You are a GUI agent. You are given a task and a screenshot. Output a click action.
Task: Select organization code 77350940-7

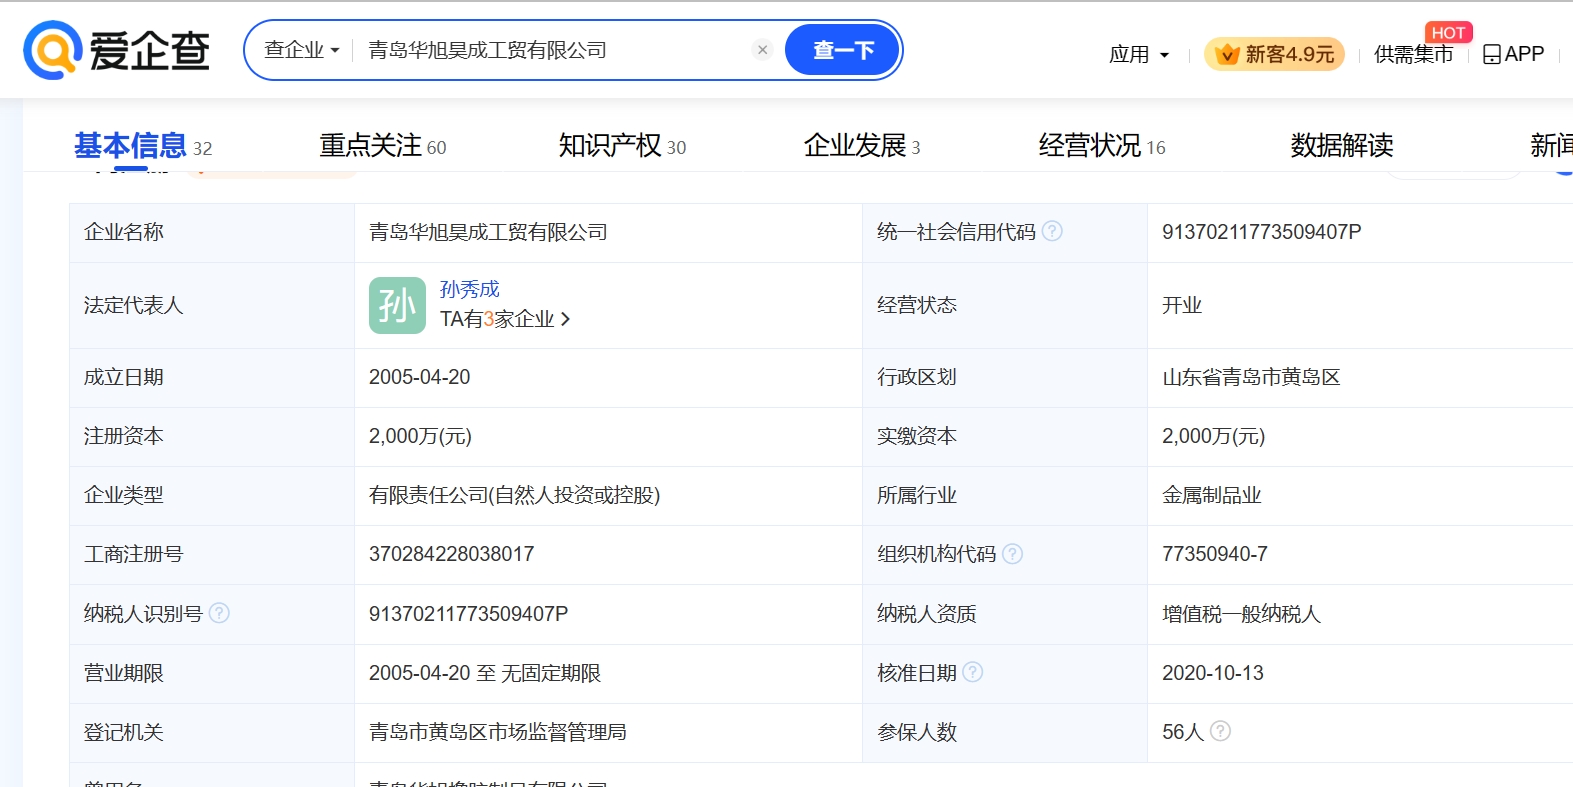pyautogui.click(x=1215, y=554)
